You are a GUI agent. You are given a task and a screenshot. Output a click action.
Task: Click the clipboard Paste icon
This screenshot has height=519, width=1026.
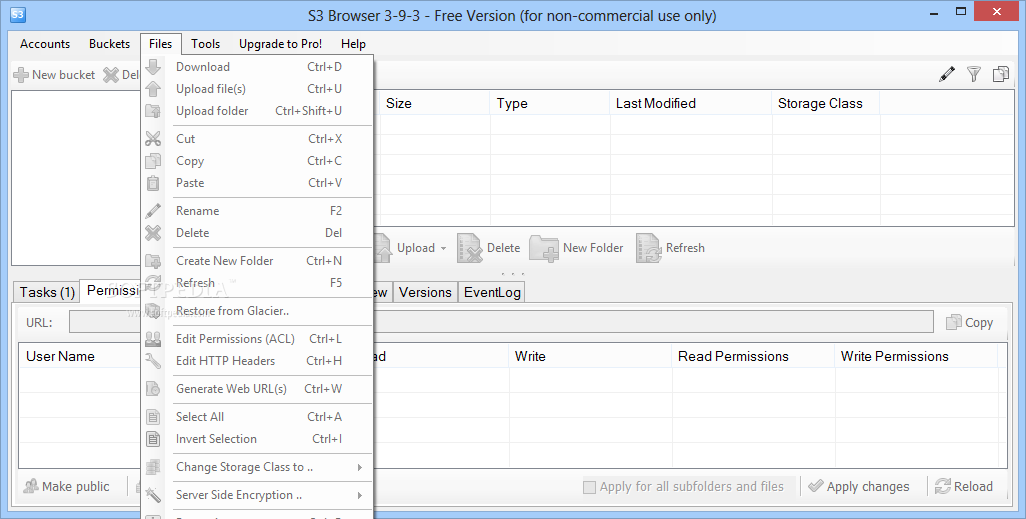[153, 183]
